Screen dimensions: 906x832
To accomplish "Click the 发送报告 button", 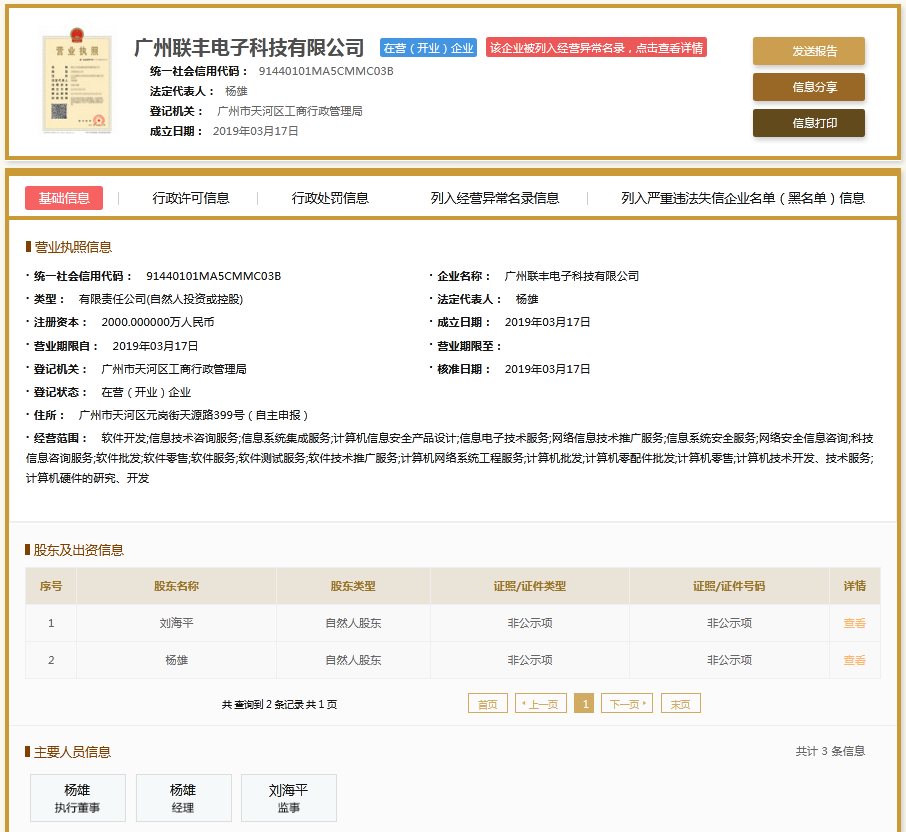I will coord(808,51).
